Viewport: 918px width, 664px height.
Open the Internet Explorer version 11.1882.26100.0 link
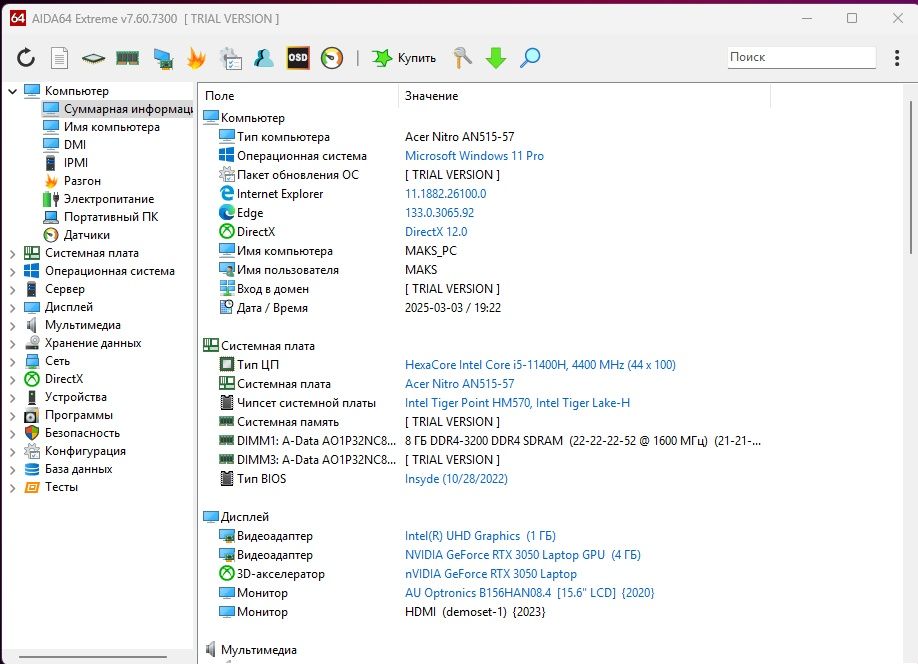[x=446, y=194]
